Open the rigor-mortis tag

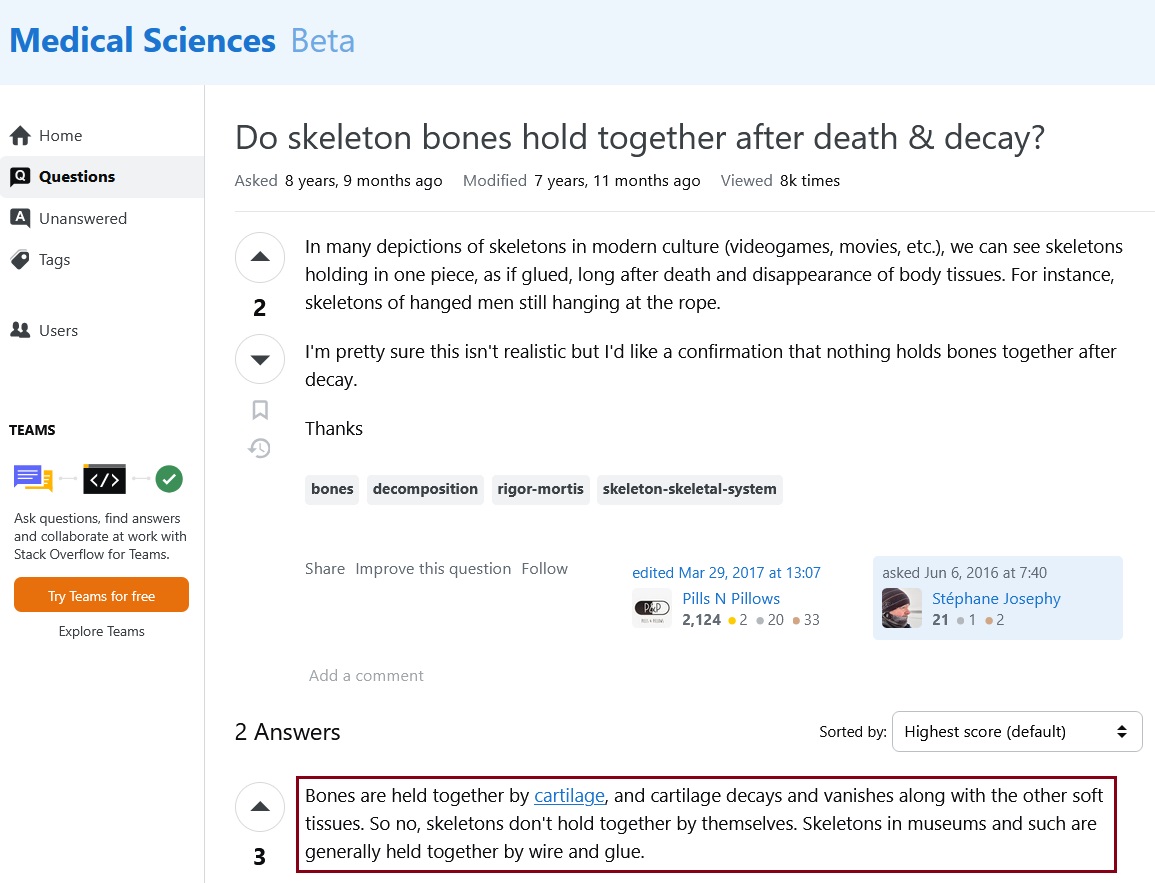tap(540, 489)
